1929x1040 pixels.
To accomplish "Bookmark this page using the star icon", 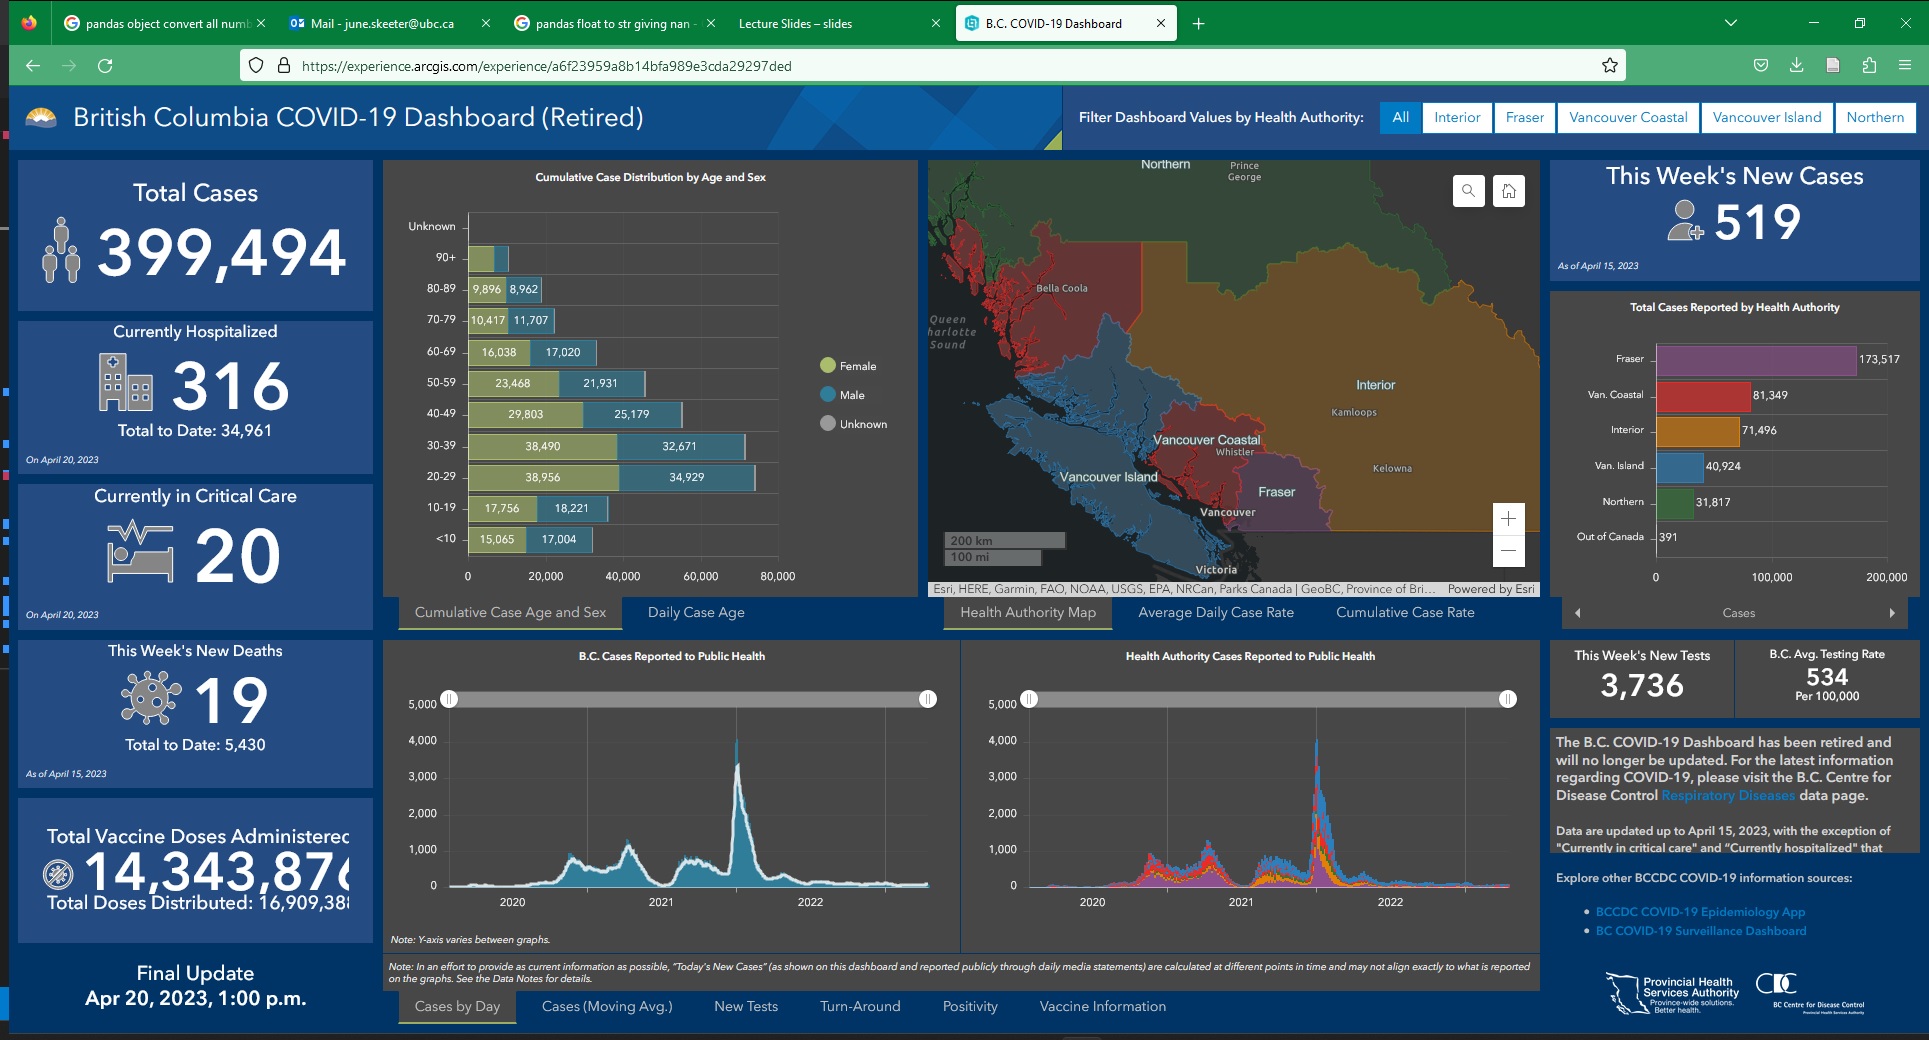I will tap(1609, 66).
